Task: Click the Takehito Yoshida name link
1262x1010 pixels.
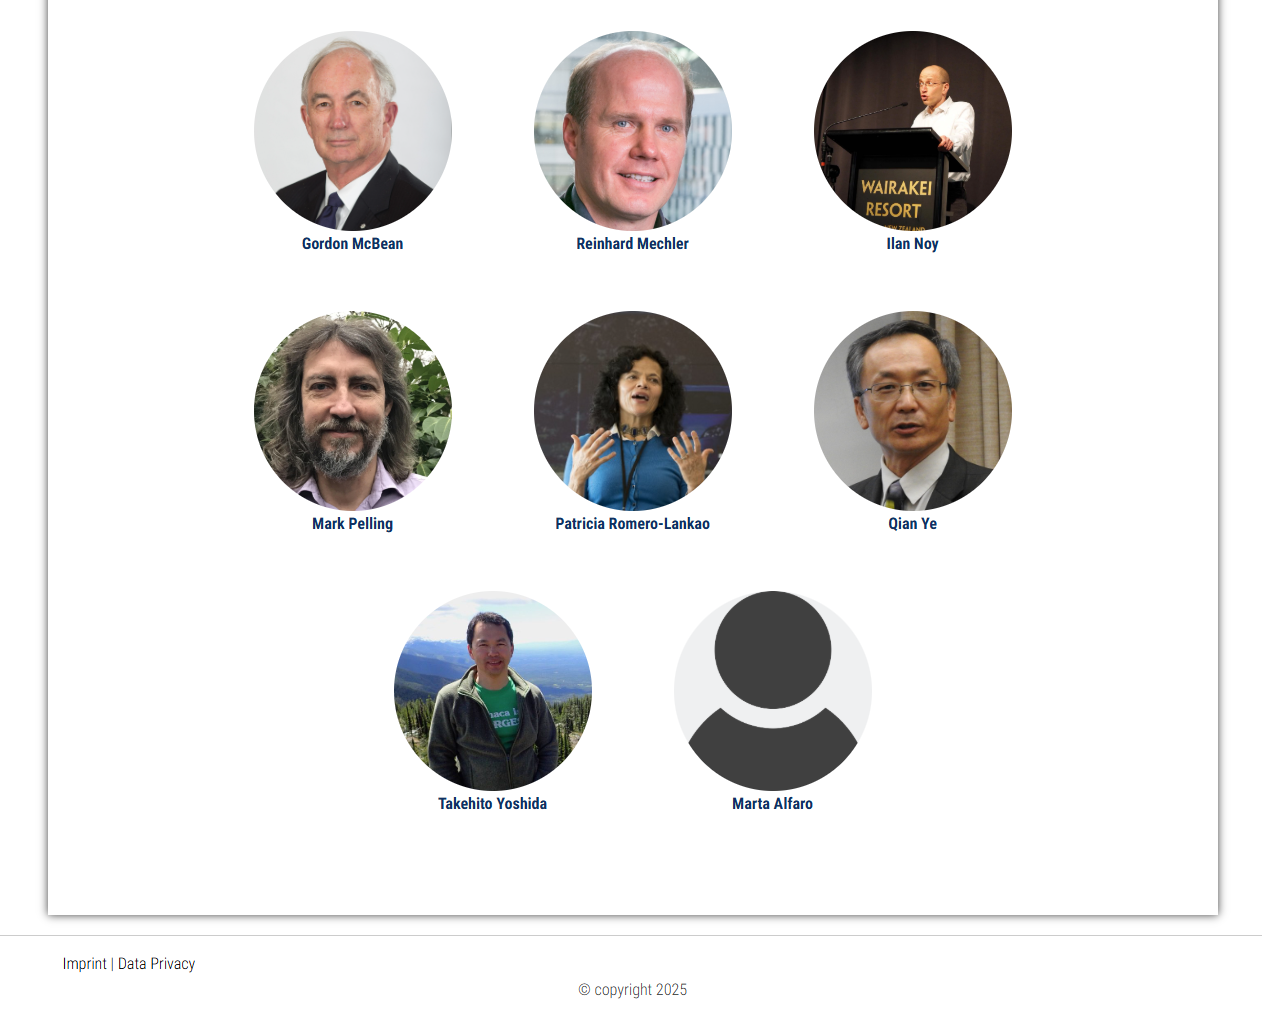Action: [x=493, y=804]
